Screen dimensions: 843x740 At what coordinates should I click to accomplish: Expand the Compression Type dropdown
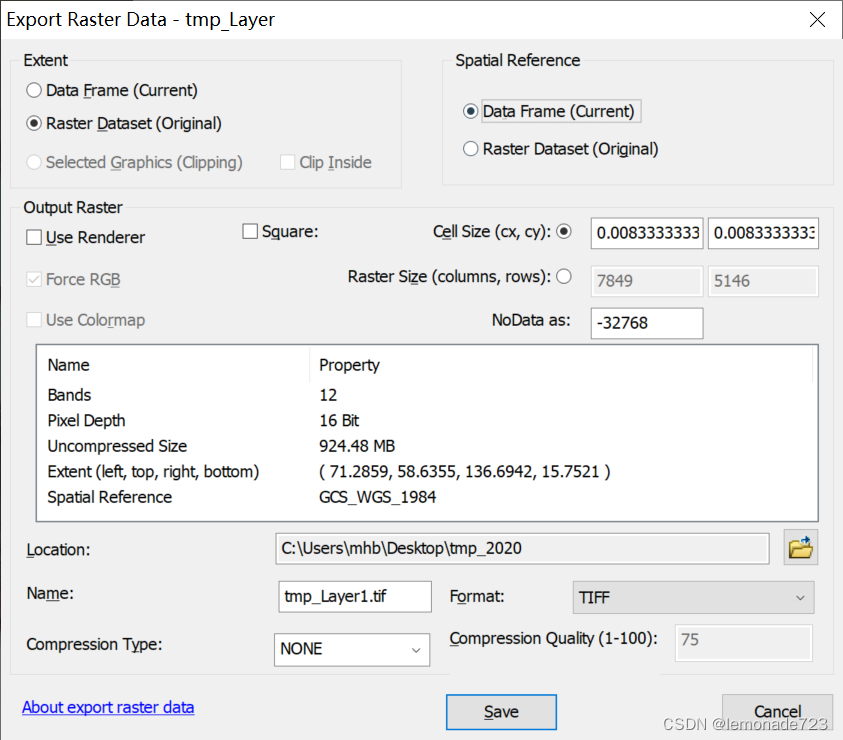[351, 650]
